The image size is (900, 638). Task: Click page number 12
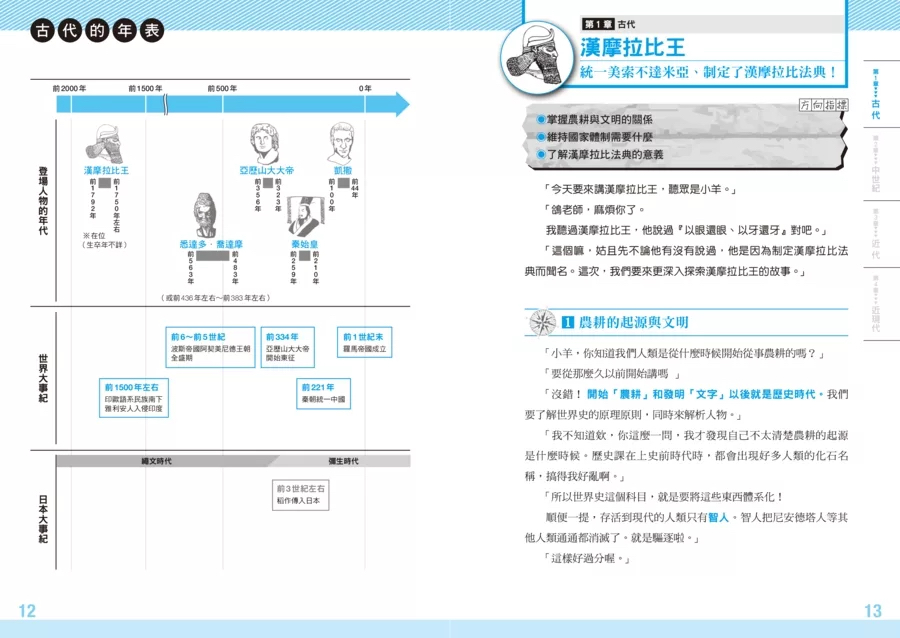[x=27, y=610]
